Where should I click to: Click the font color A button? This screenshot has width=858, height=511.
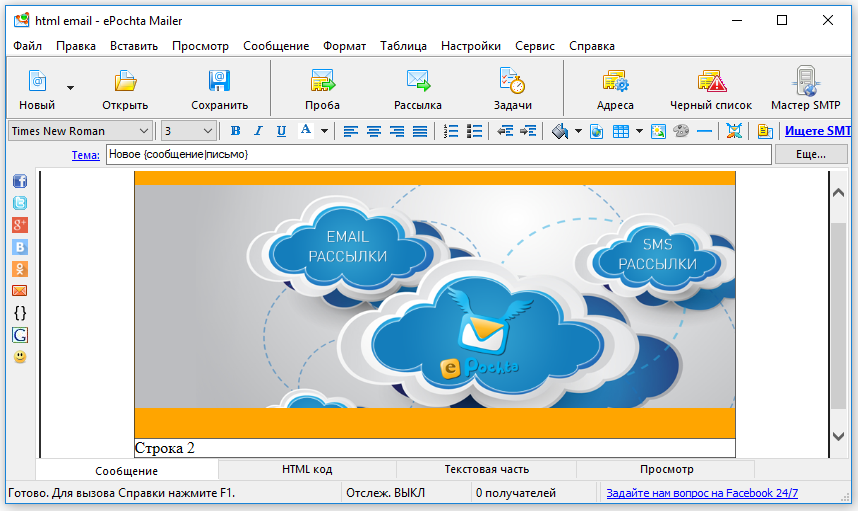click(x=306, y=131)
